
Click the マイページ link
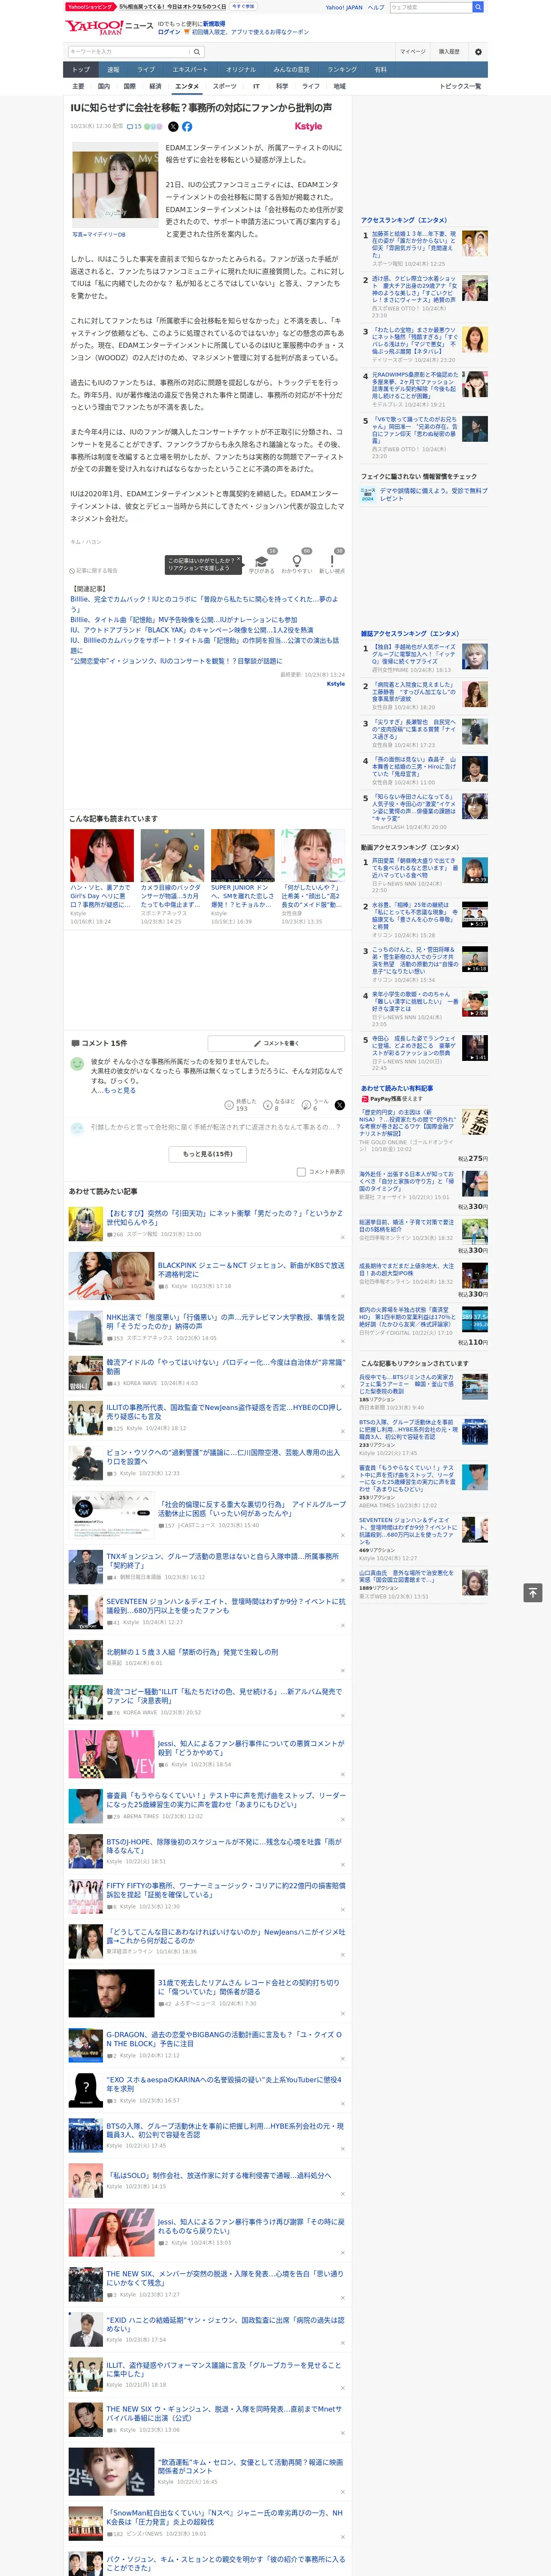point(412,51)
